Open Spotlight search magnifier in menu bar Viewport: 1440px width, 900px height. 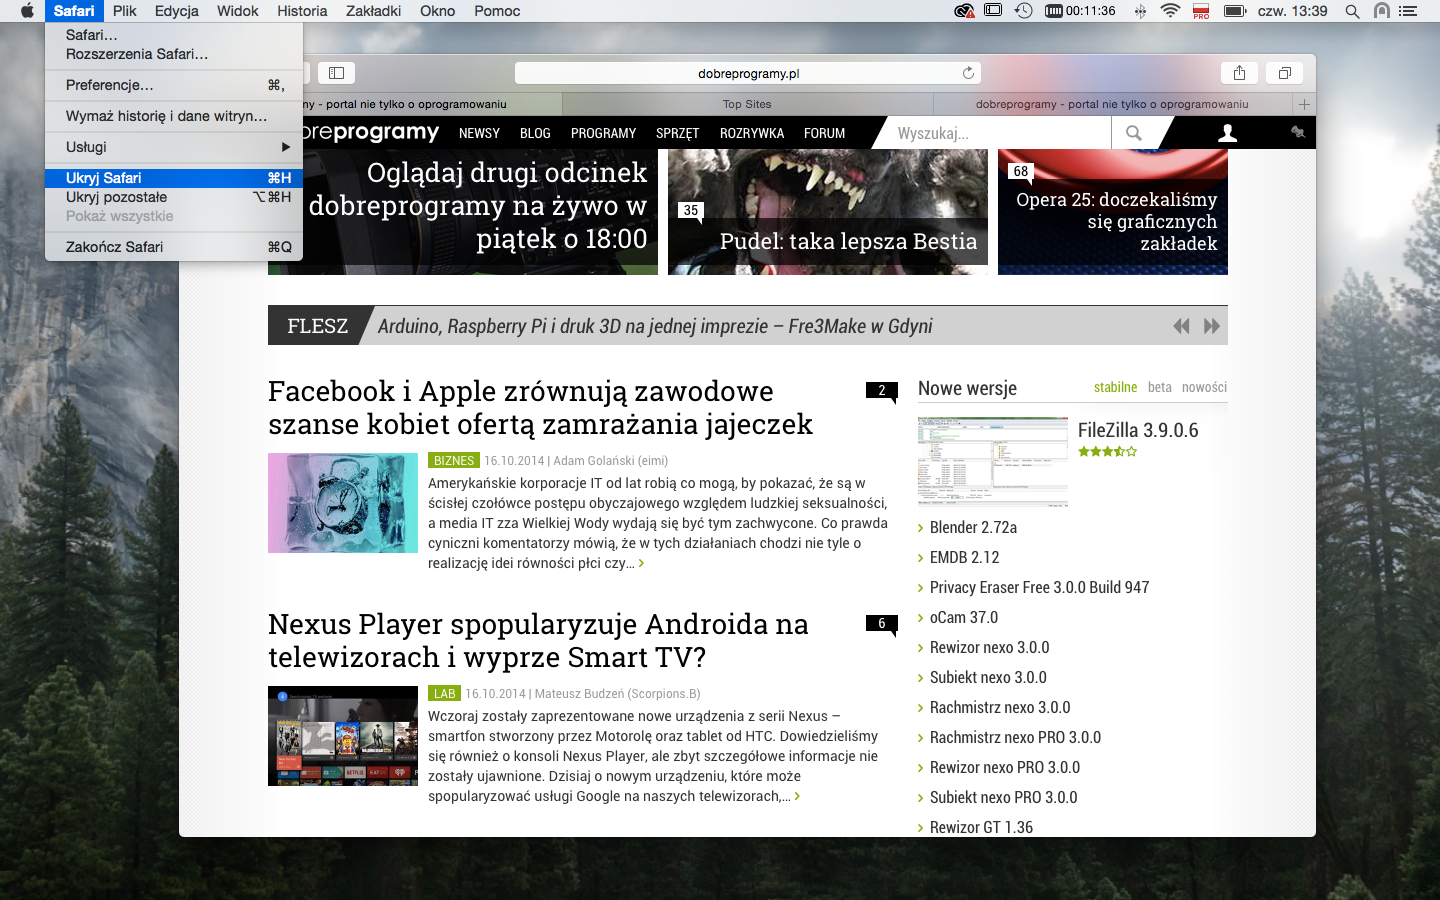coord(1352,11)
